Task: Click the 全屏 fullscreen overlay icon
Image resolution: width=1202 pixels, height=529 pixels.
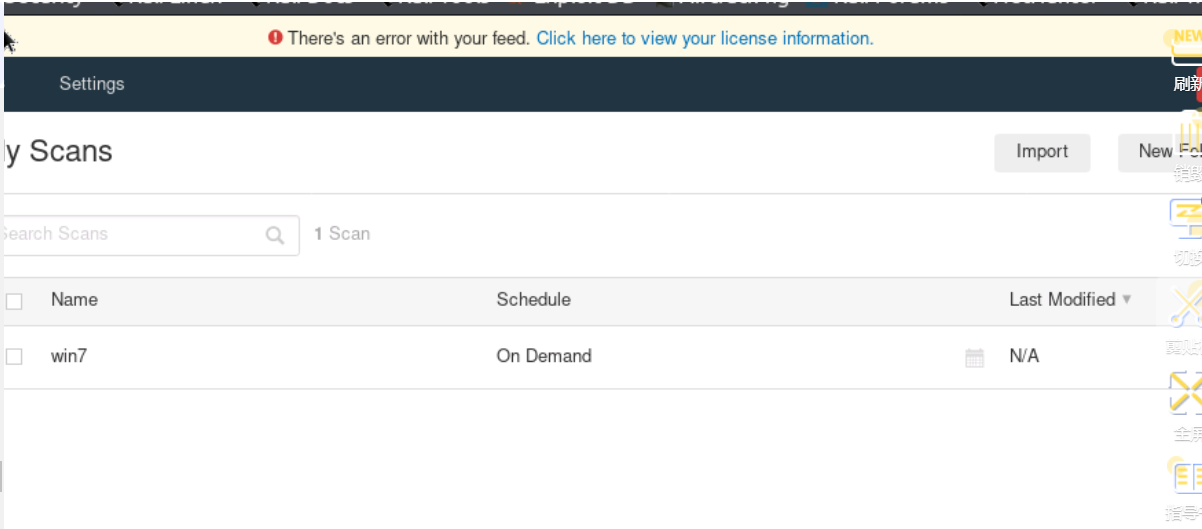Action: pyautogui.click(x=1186, y=395)
